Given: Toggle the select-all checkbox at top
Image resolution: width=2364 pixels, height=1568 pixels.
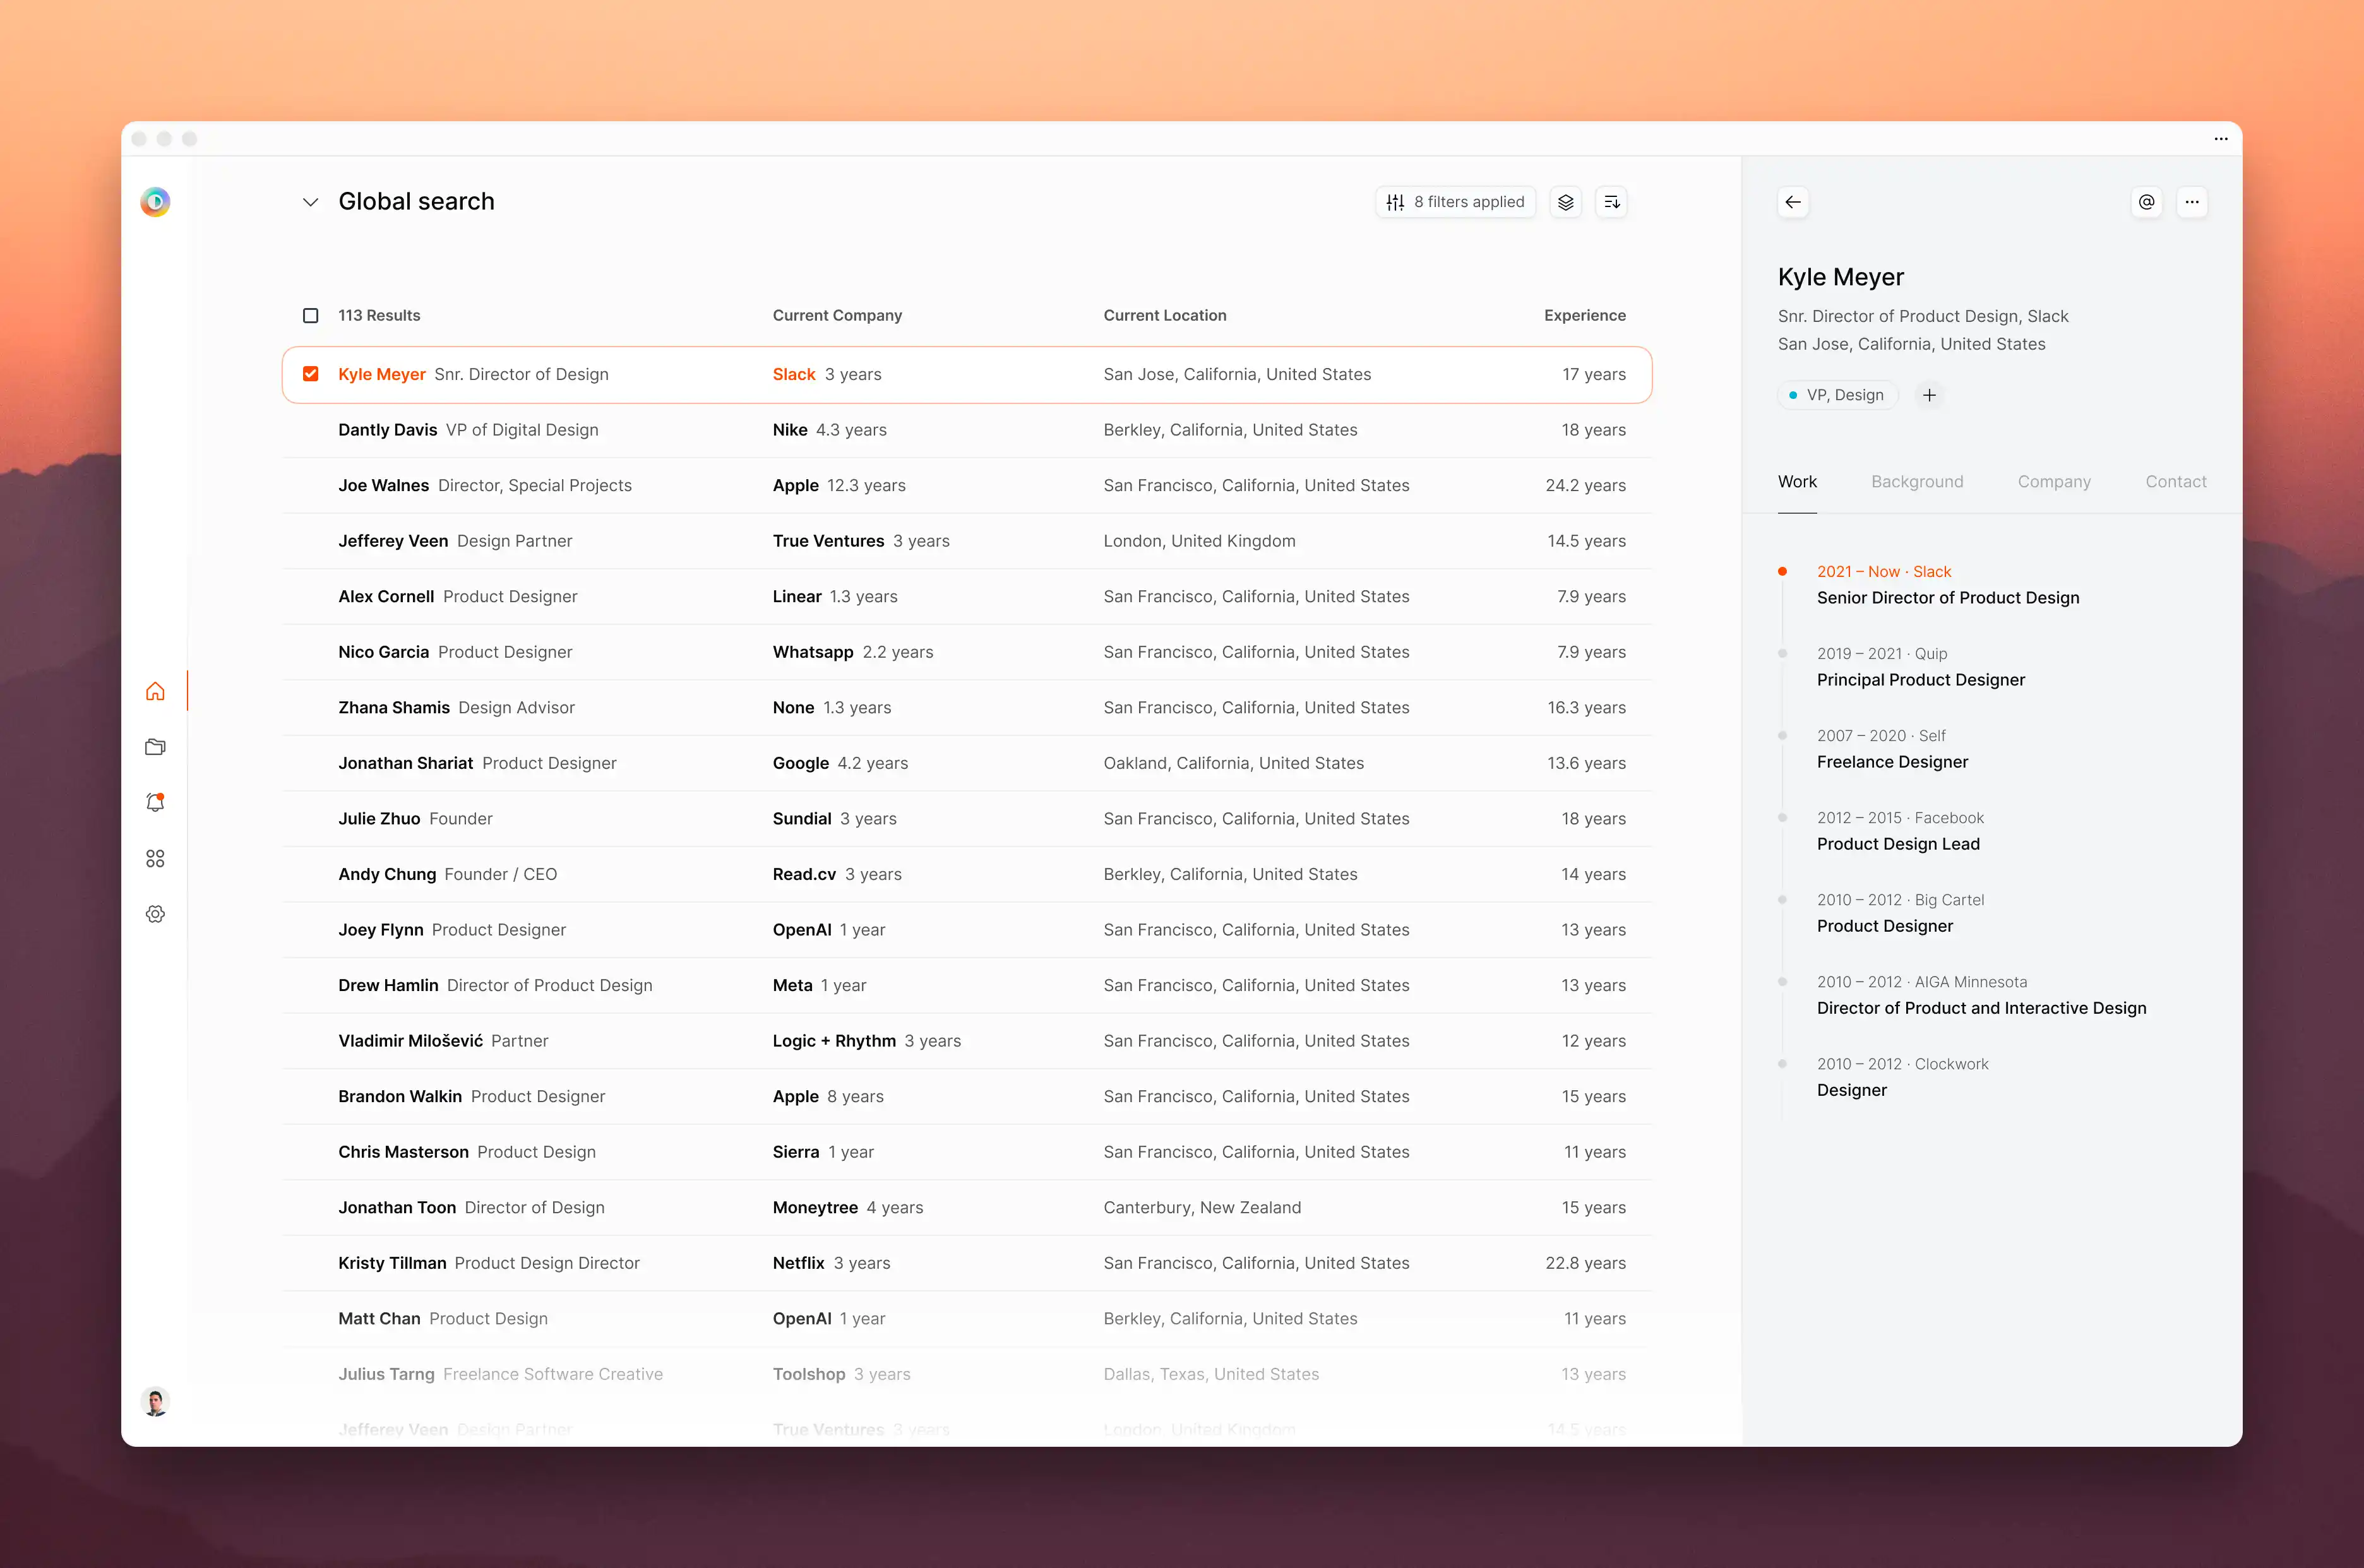Looking at the screenshot, I should (x=311, y=315).
